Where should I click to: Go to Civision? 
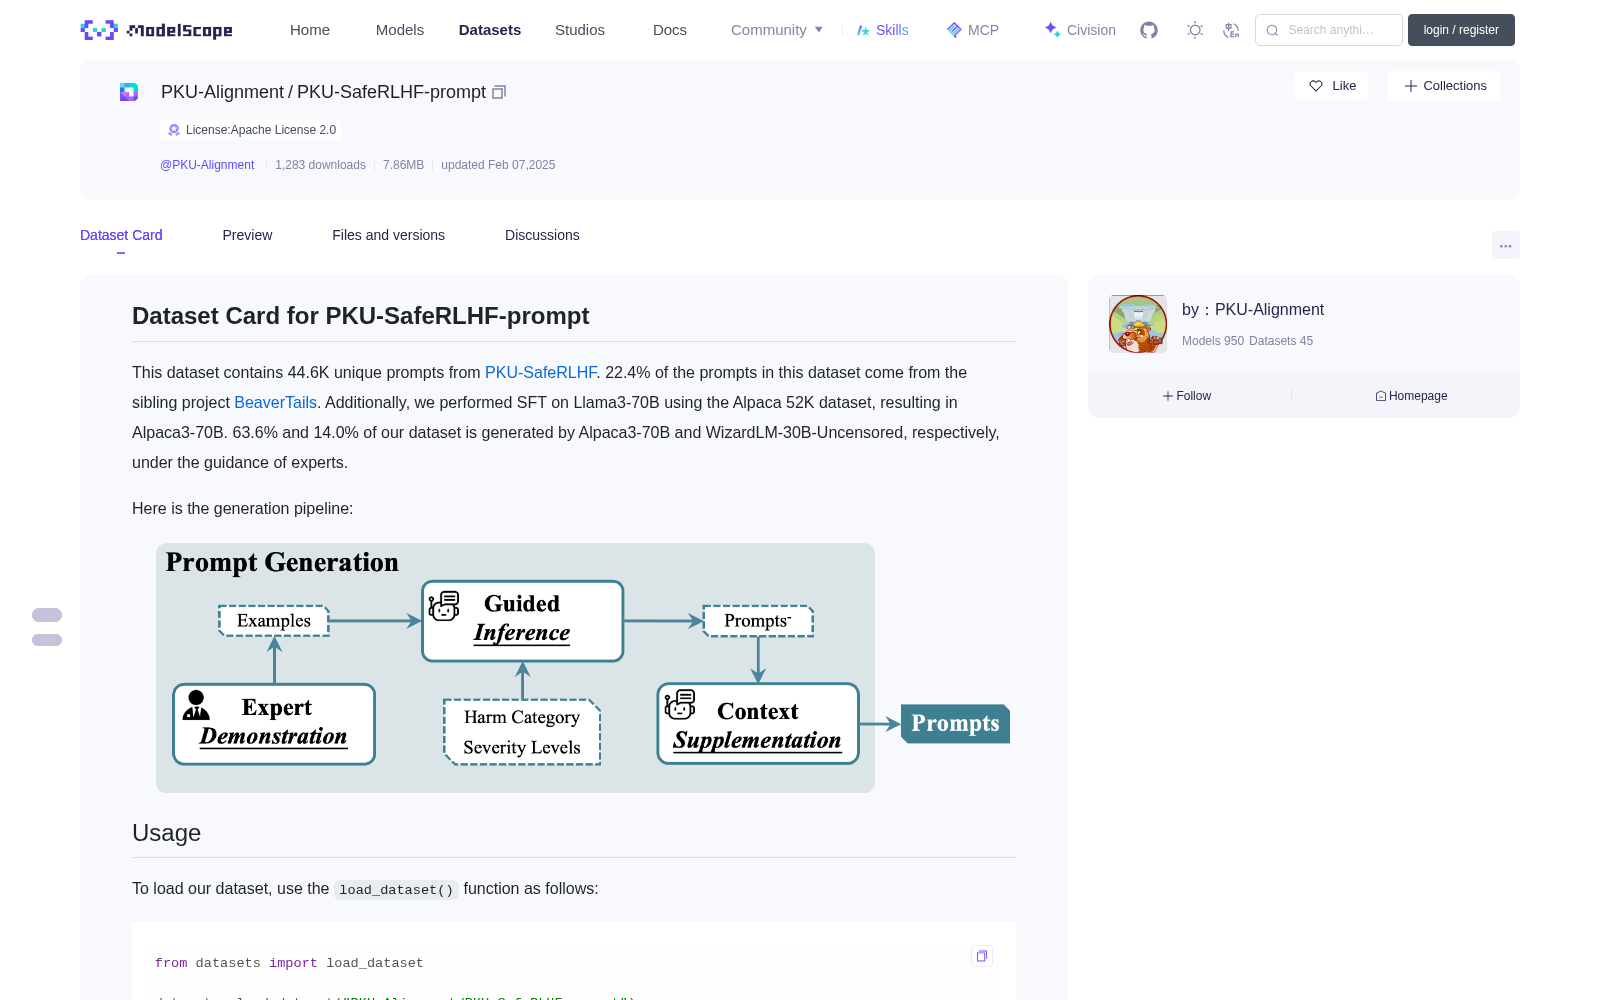click(x=1080, y=30)
